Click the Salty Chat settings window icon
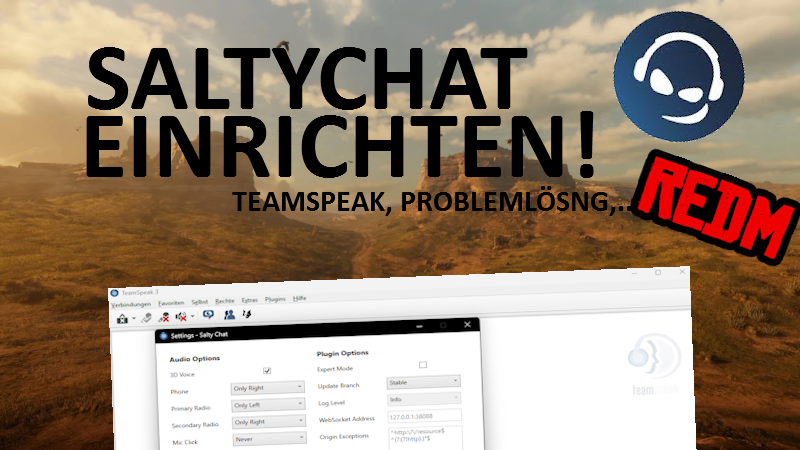The image size is (800, 450). 164,336
